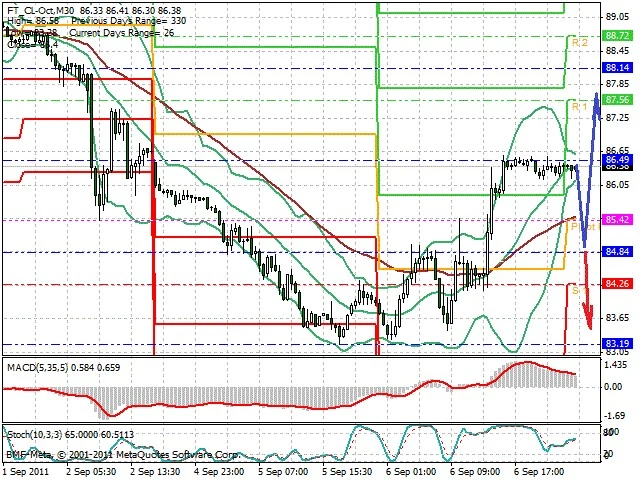Click the 2 Sep 13:30 time marker
The width and height of the screenshot is (640, 480).
coord(156,472)
